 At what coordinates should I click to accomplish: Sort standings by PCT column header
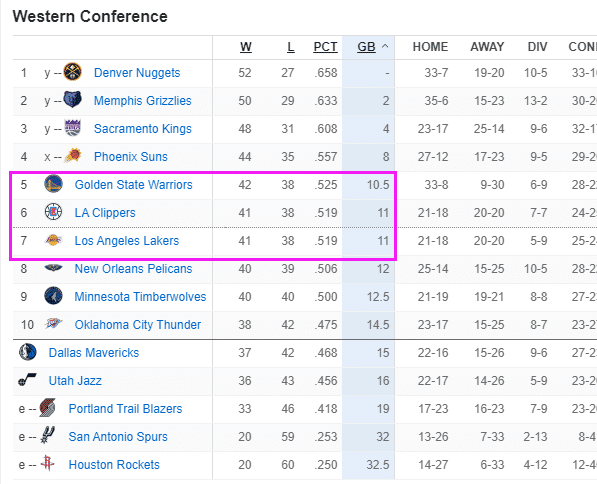point(325,47)
